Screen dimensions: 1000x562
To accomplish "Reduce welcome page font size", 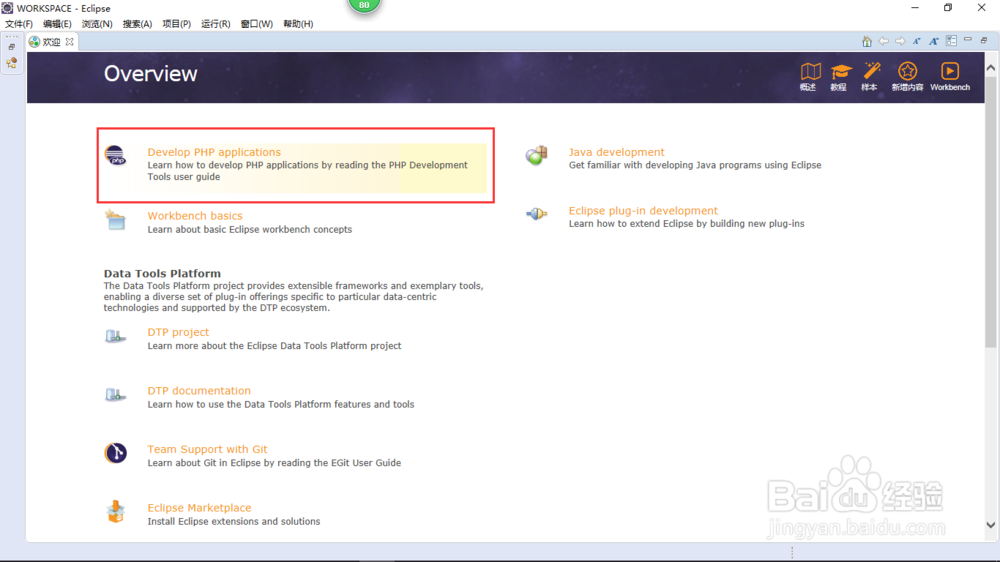I will pos(916,41).
